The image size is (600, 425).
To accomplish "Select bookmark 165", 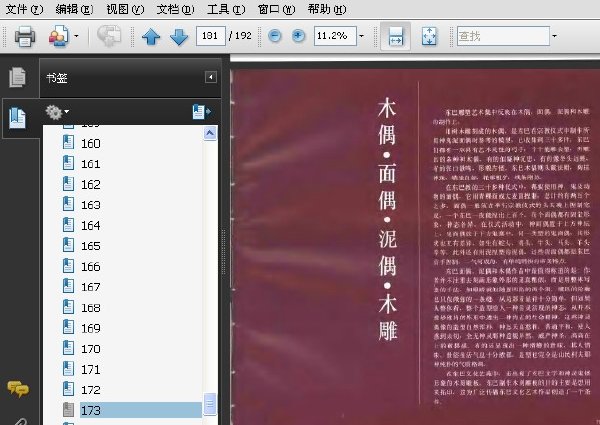I will tap(91, 246).
